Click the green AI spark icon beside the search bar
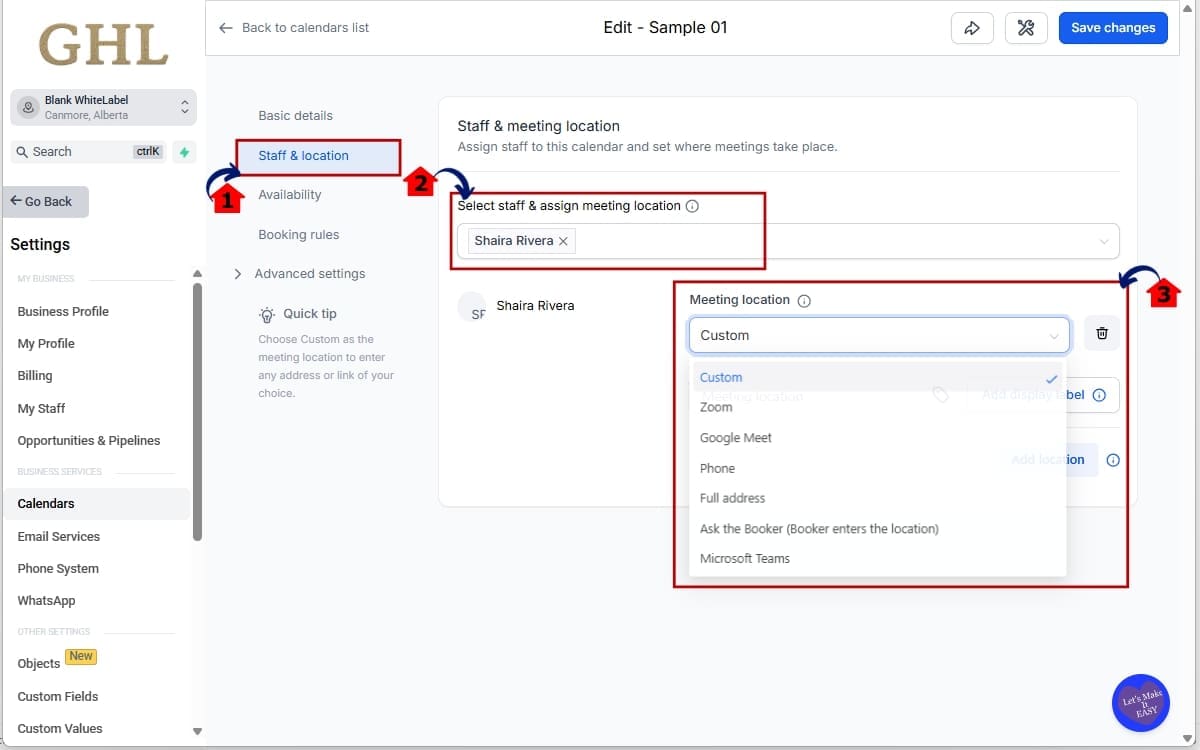1200x750 pixels. 184,151
